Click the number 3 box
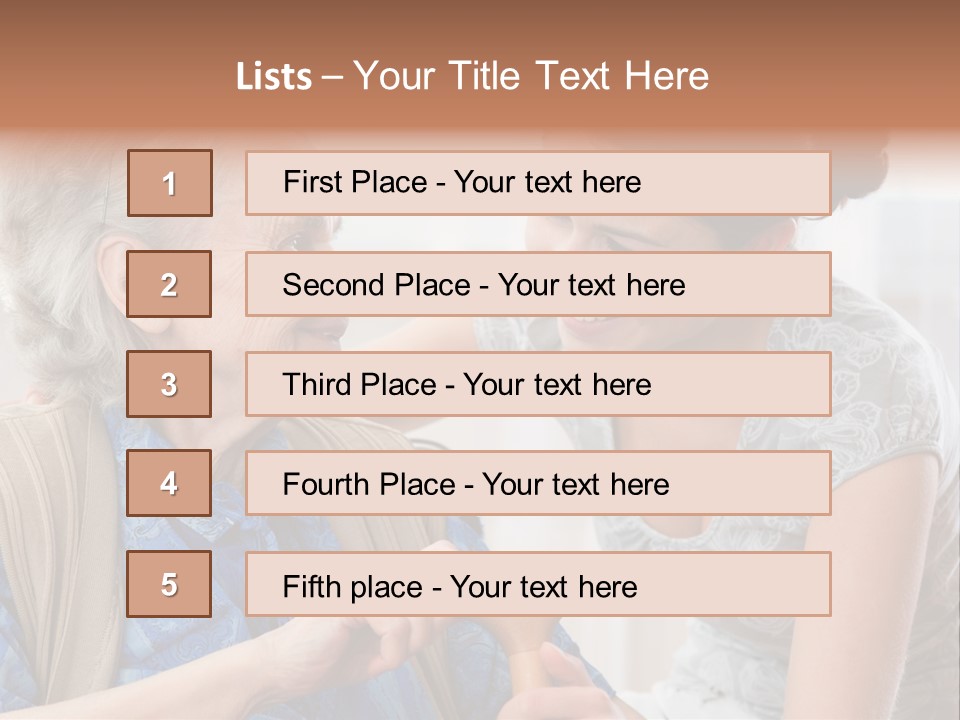The width and height of the screenshot is (960, 720). (x=169, y=384)
